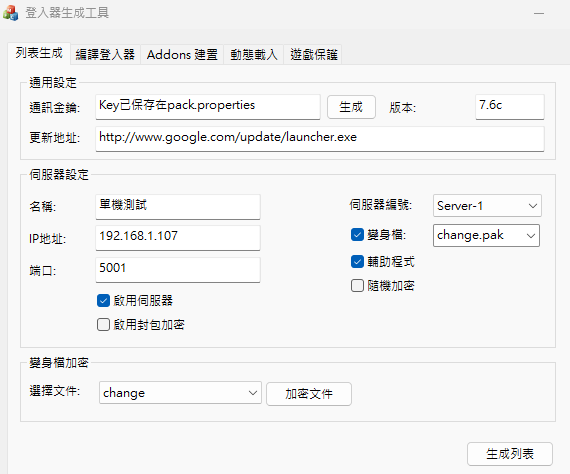570x474 pixels.
Task: Click the 生成列表 button
Action: (510, 454)
